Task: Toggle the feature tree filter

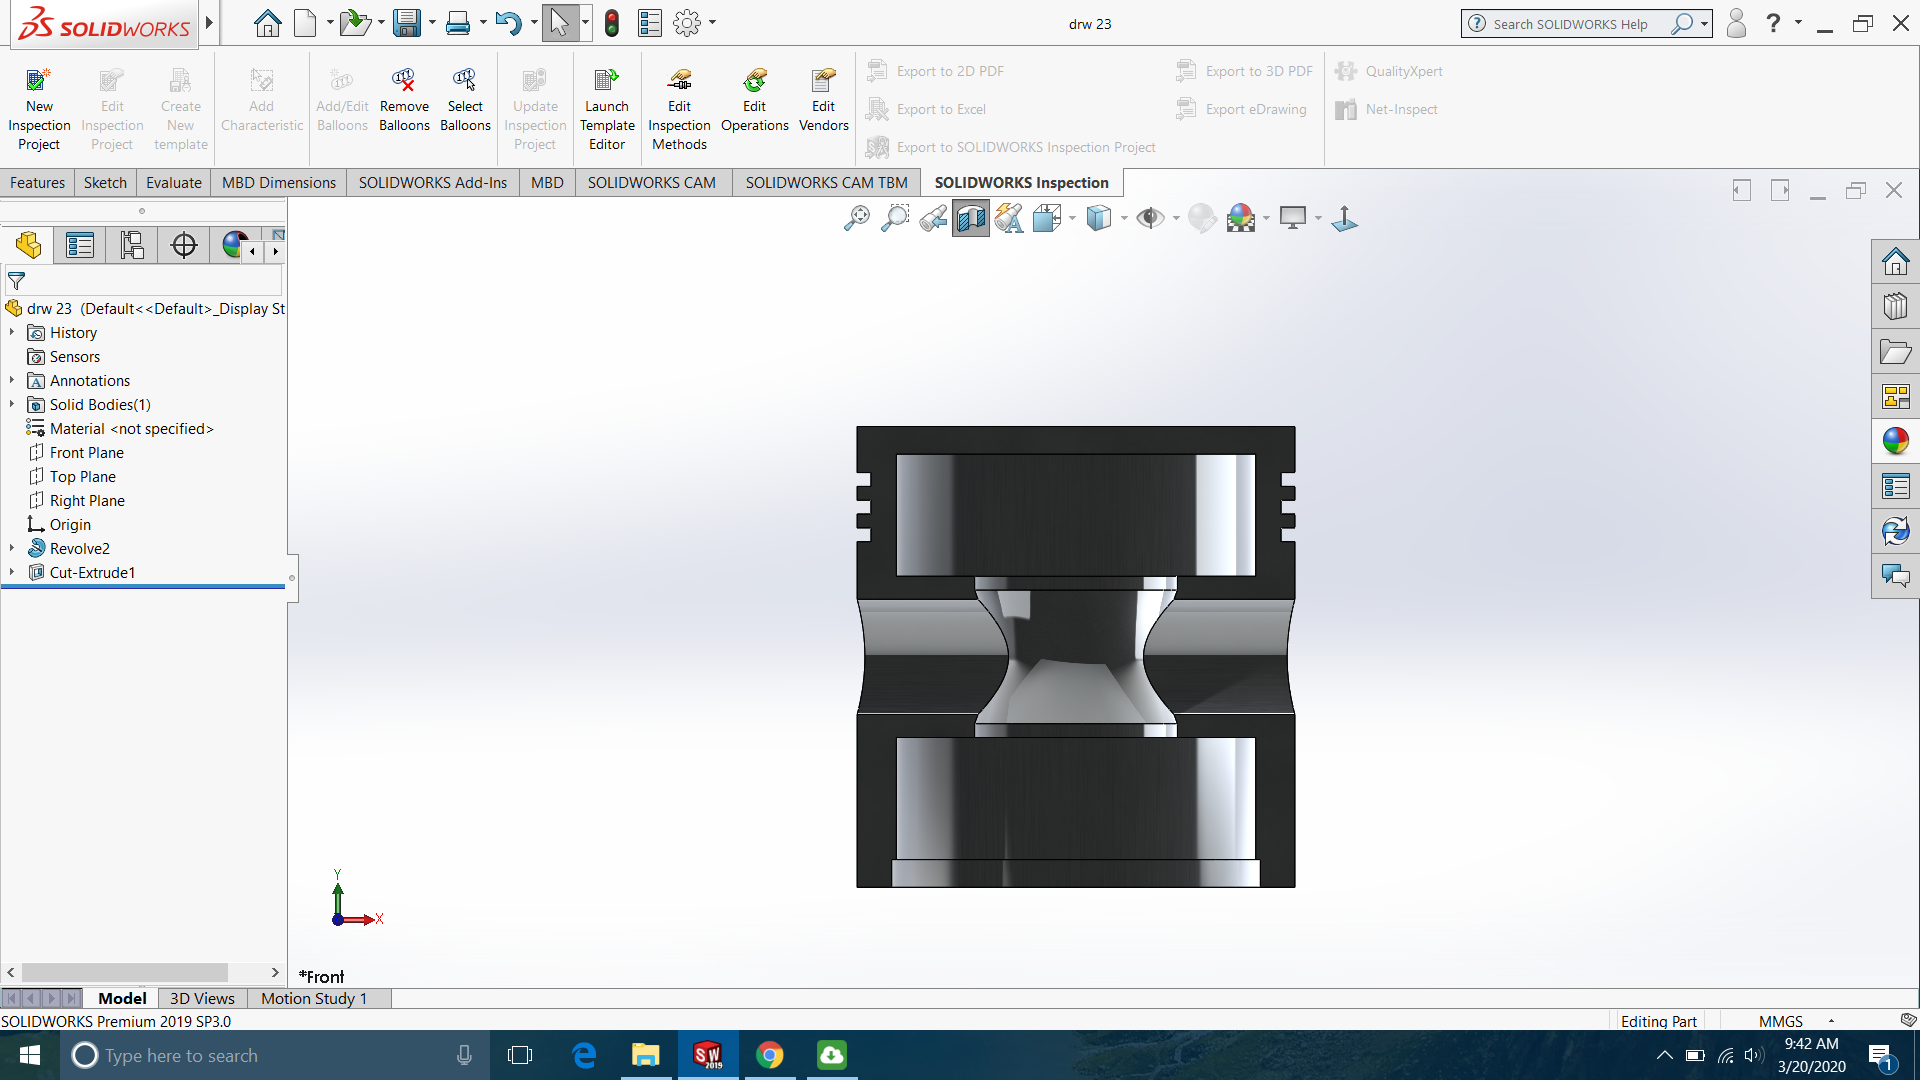Action: tap(17, 281)
